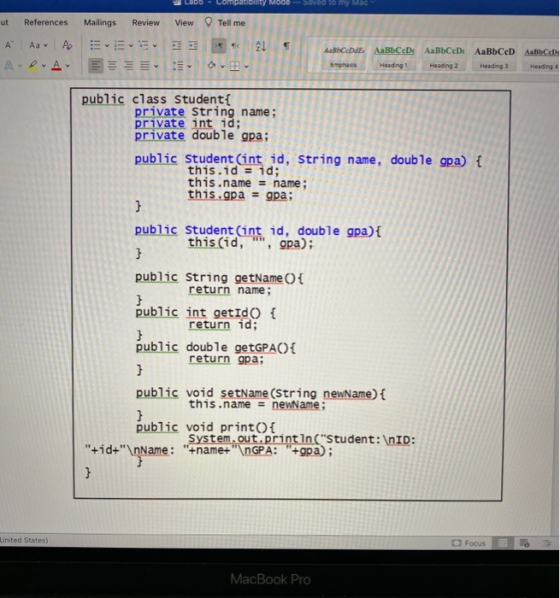Image resolution: width=560 pixels, height=598 pixels.
Task: Click the line 'private String name;'
Action: [x=205, y=112]
